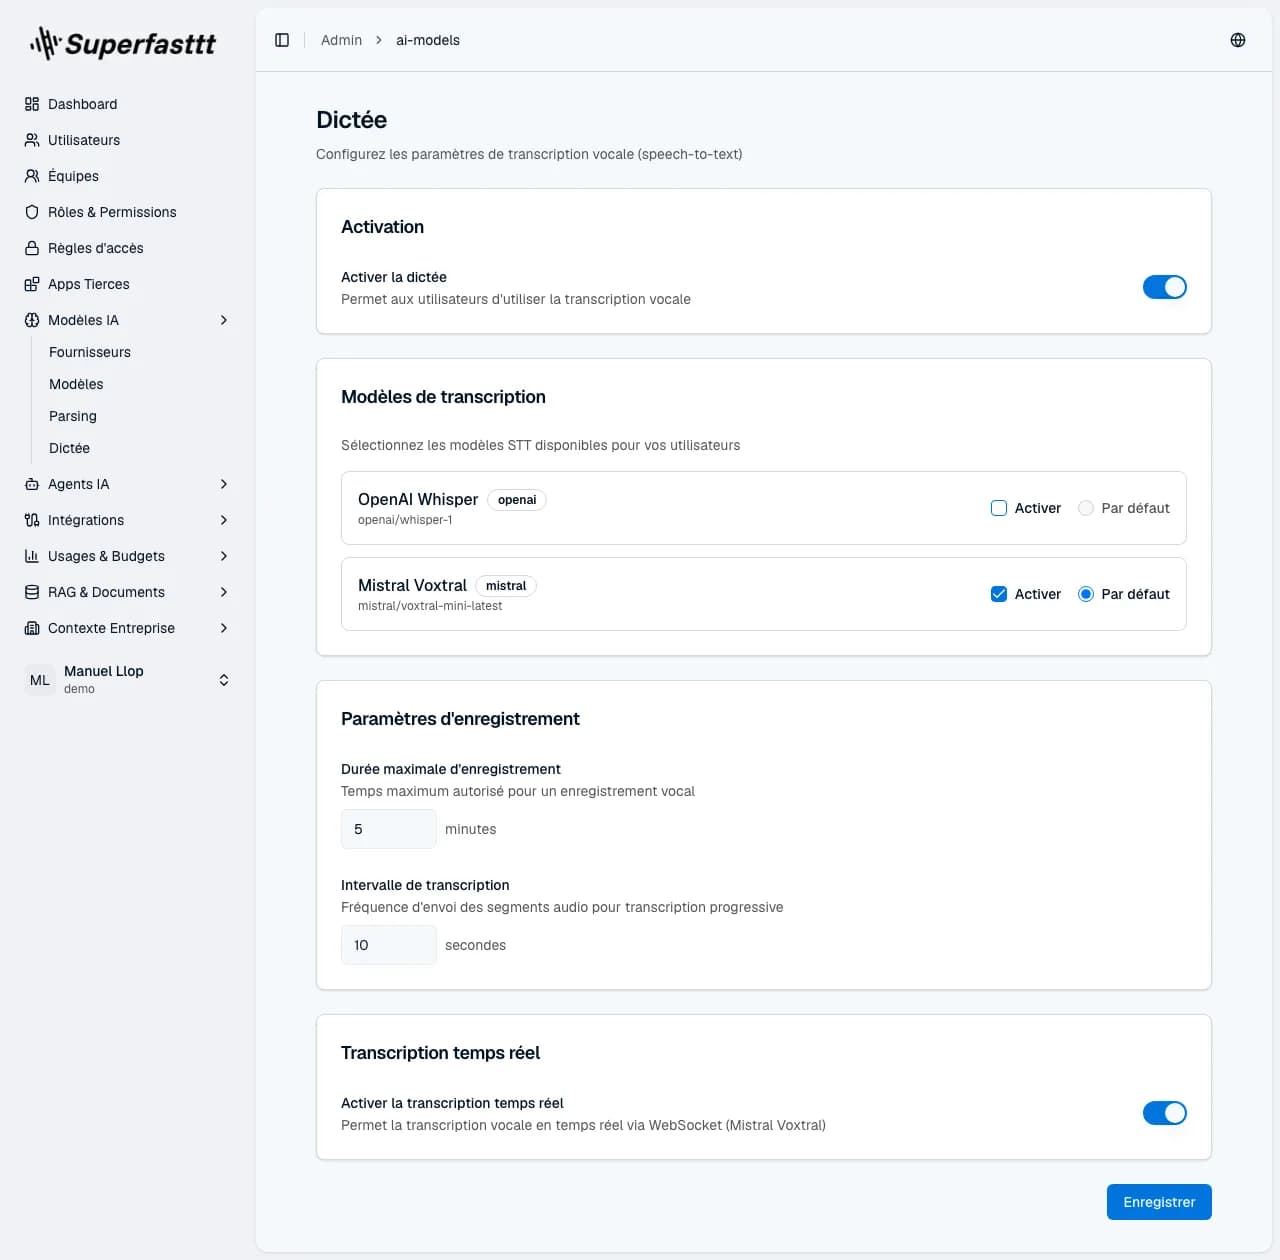This screenshot has height=1260, width=1280.
Task: Select Par défaut for Mistral Voxtral
Action: tap(1086, 594)
